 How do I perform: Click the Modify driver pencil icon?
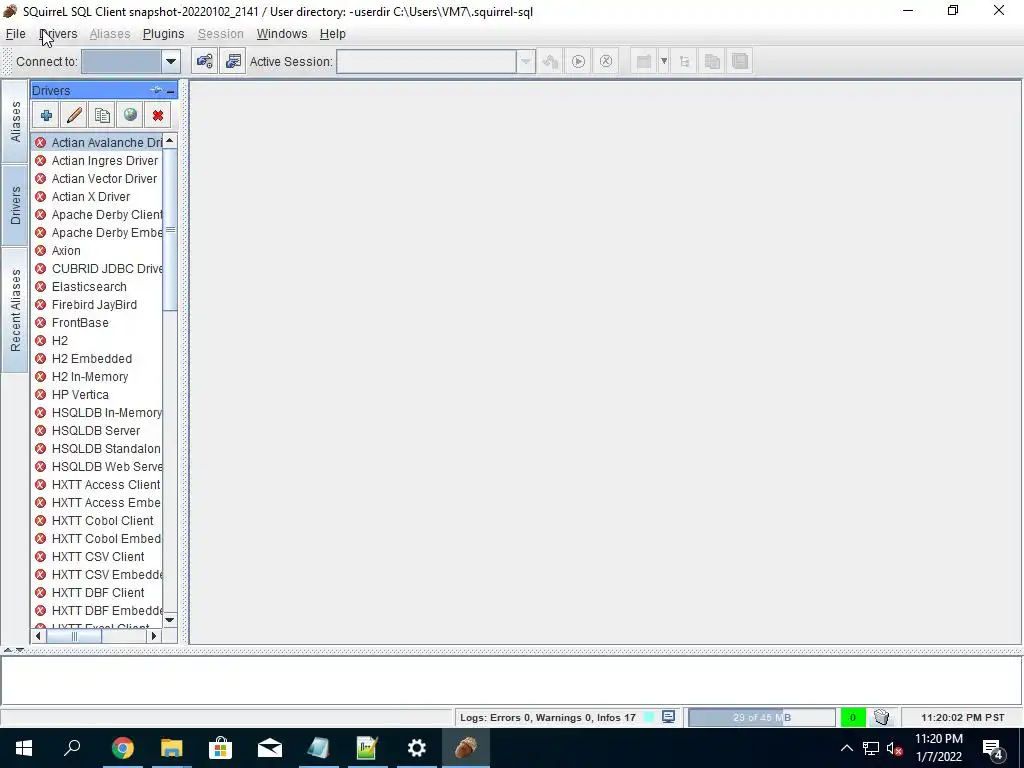pos(74,116)
